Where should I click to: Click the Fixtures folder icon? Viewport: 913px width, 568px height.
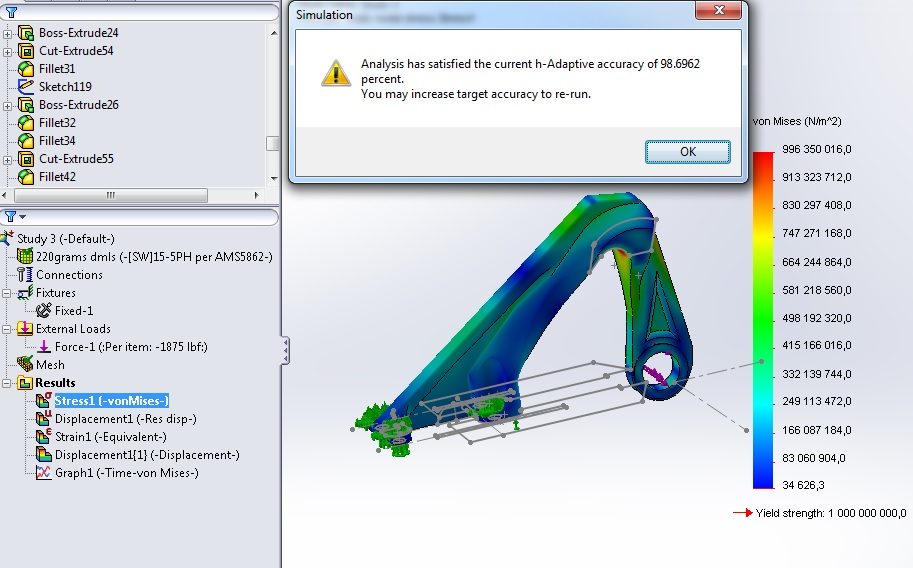coord(24,292)
